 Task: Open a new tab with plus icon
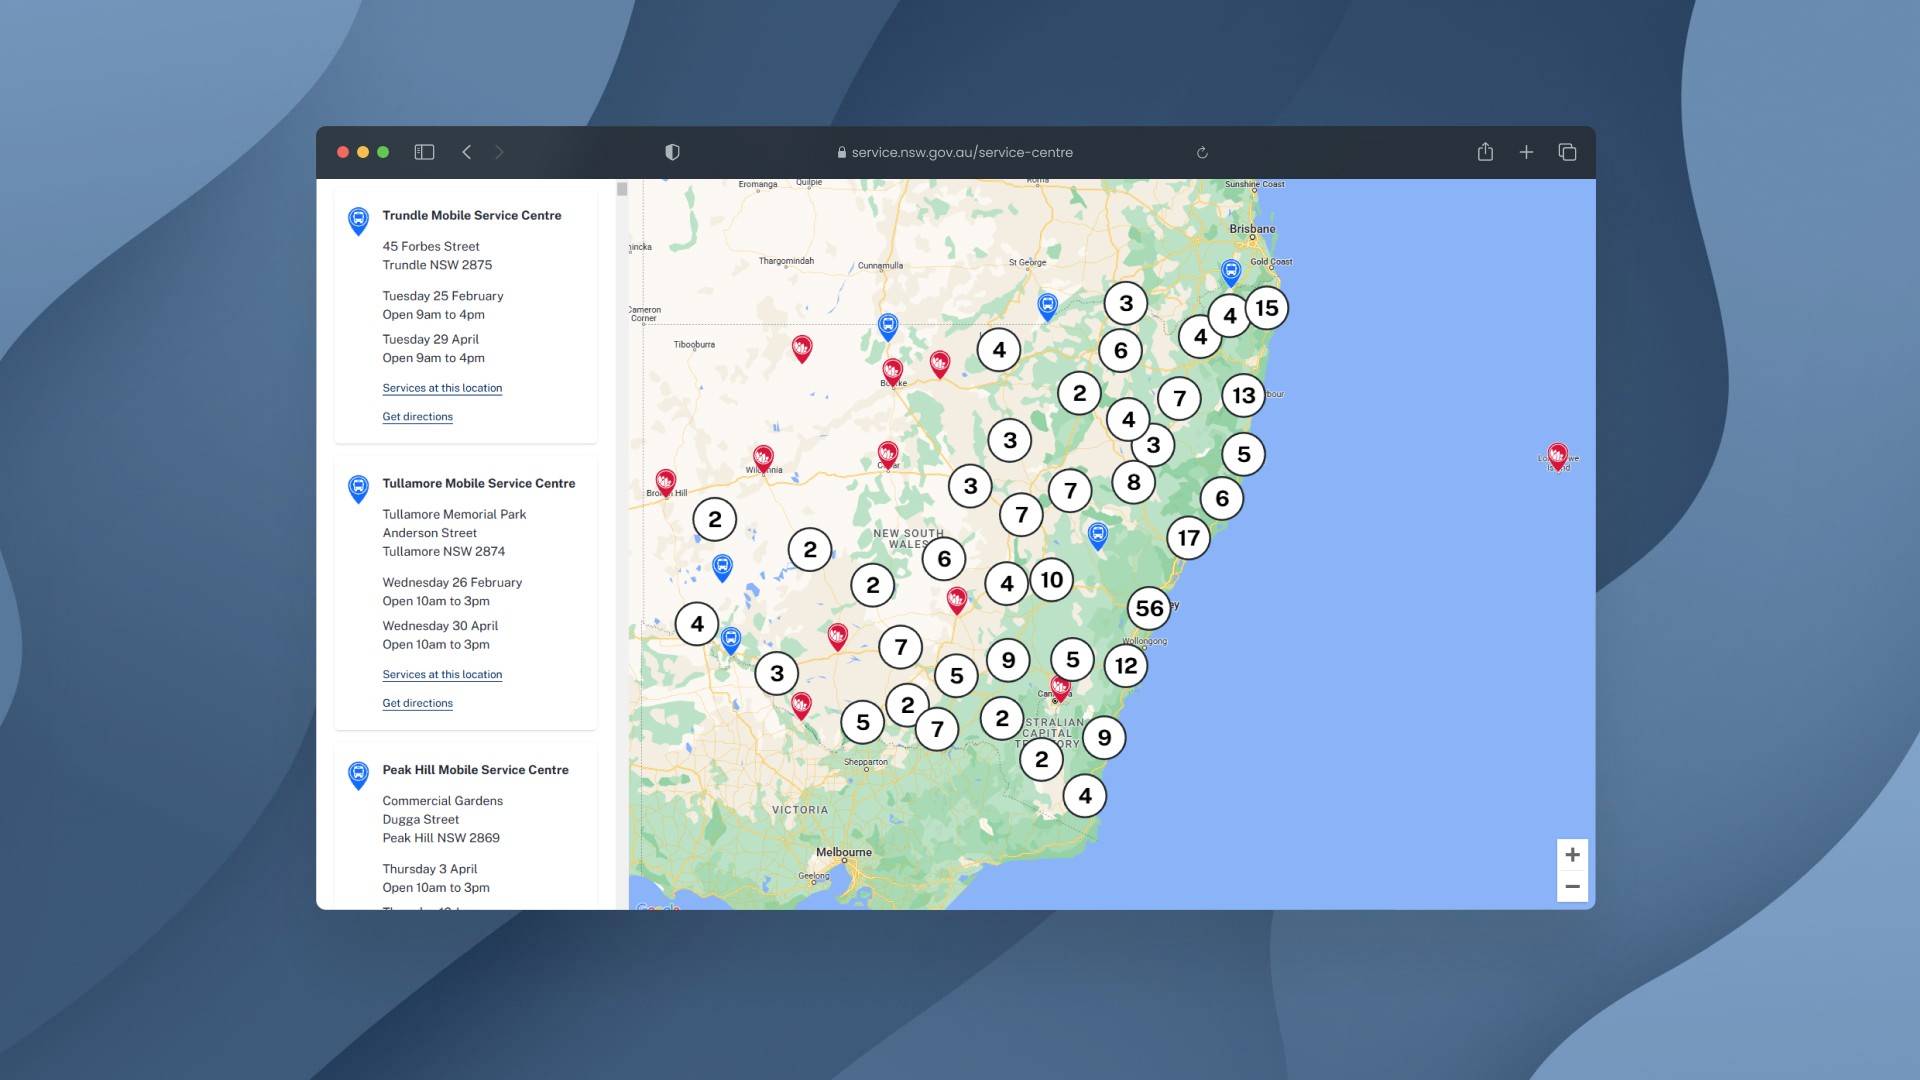(x=1526, y=152)
